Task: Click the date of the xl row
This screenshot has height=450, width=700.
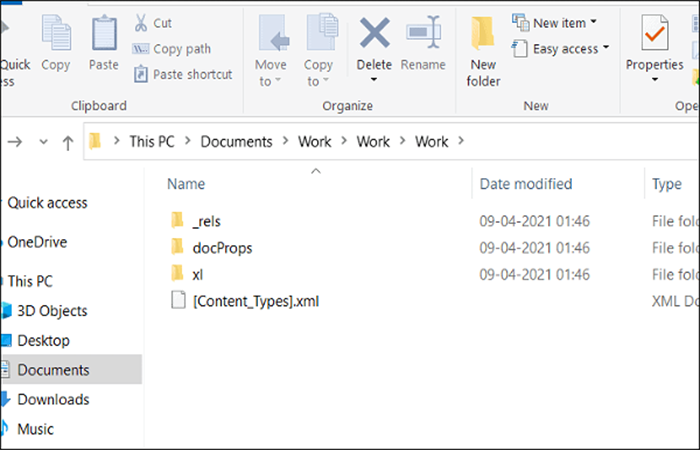Action: [x=534, y=275]
